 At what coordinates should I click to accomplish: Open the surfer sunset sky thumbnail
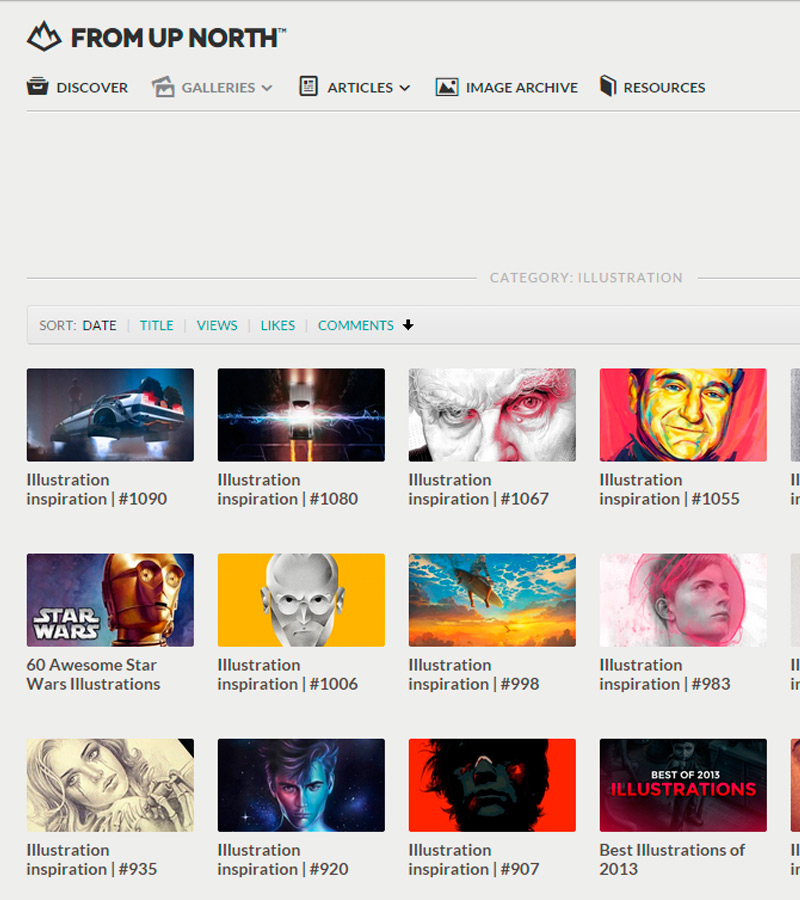point(492,599)
